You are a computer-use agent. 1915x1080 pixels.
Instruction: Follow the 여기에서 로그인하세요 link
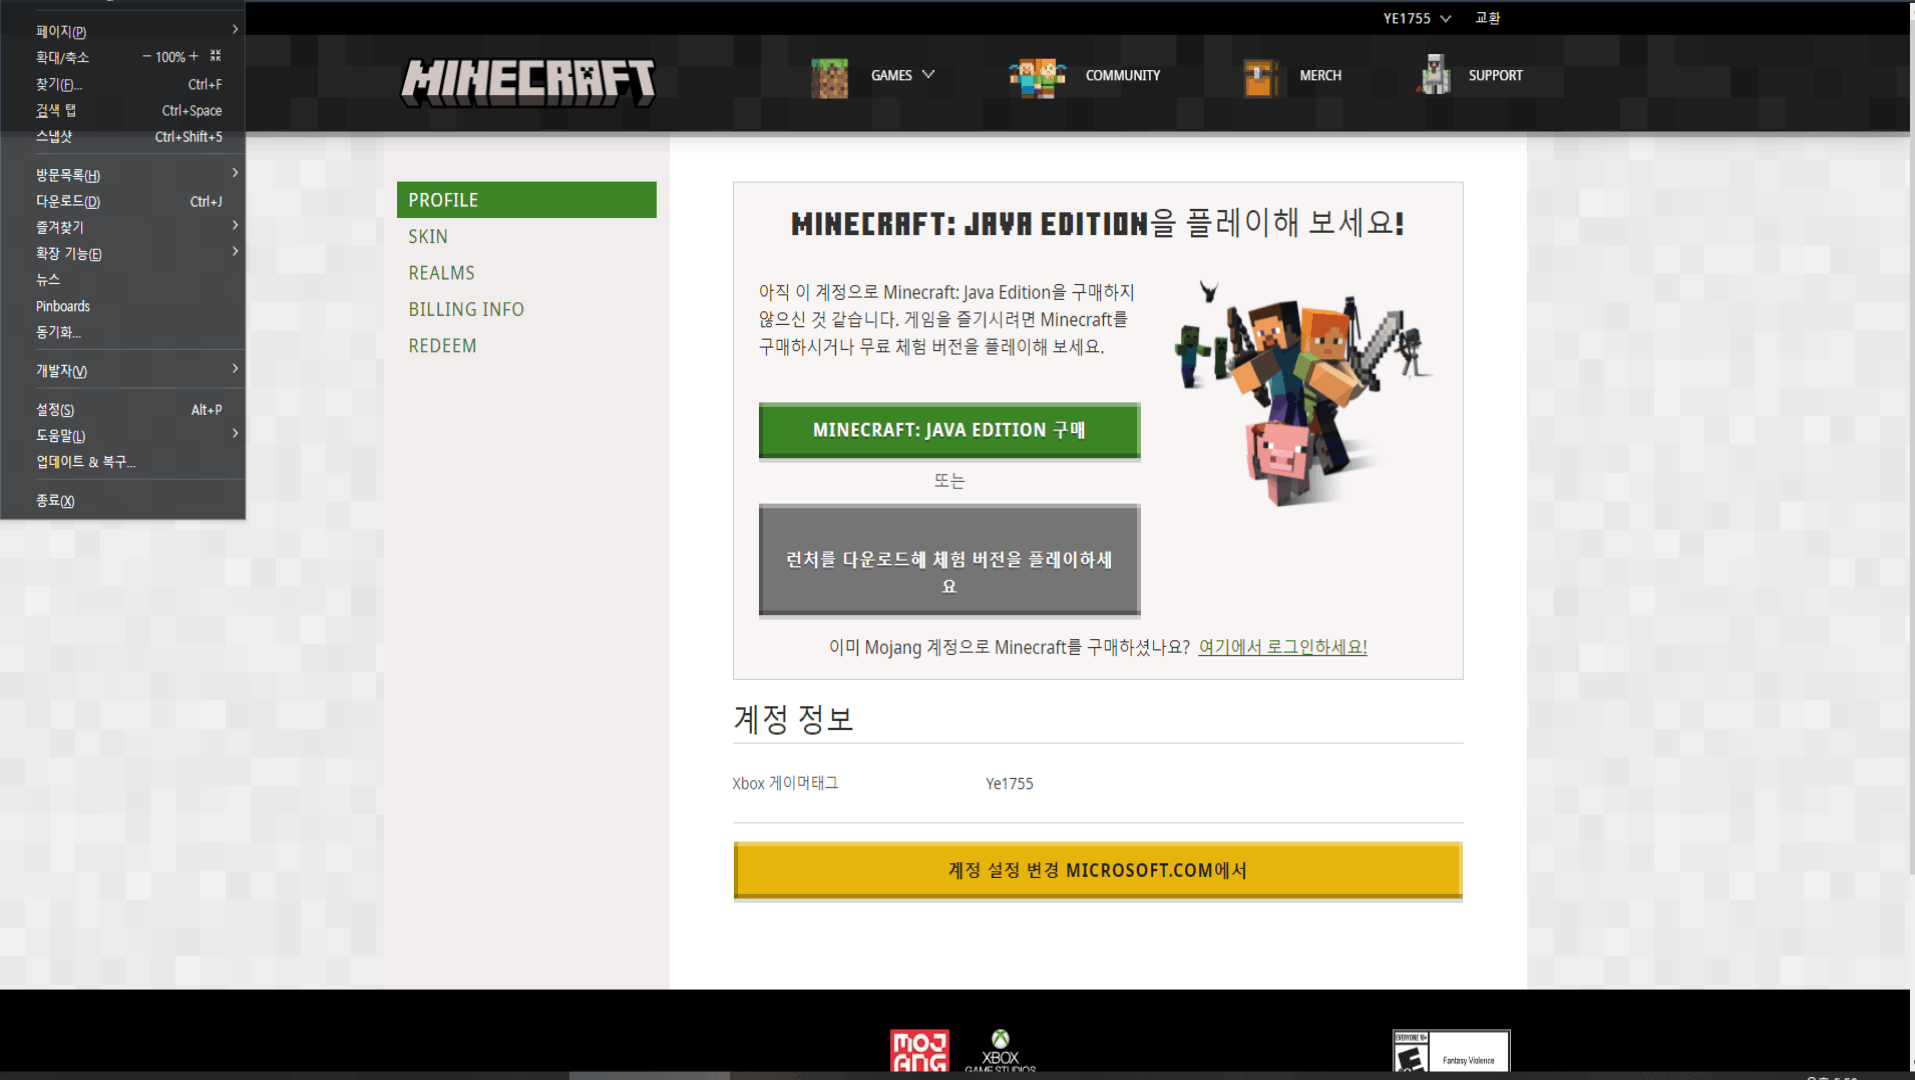tap(1281, 646)
